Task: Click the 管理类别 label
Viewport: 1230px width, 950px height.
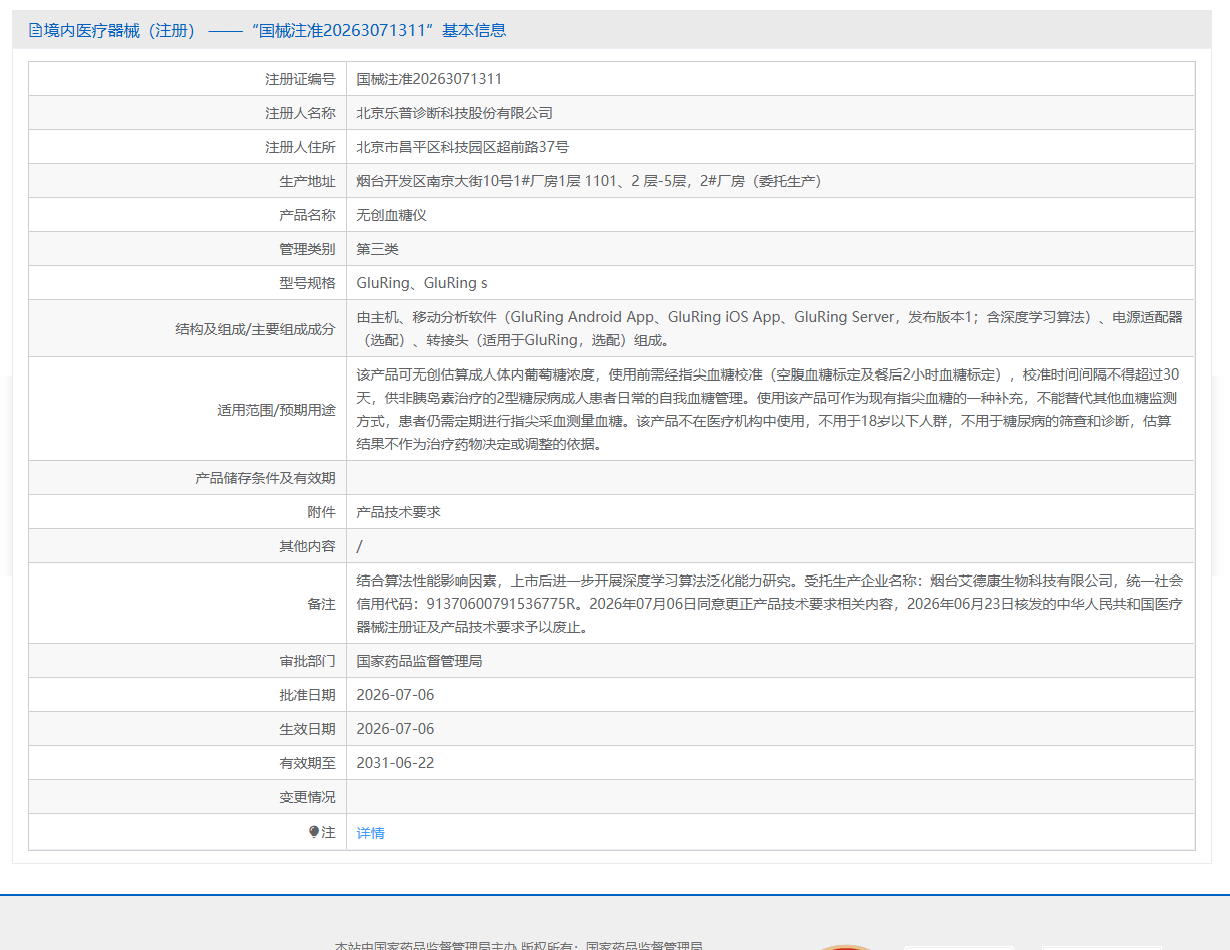Action: point(307,249)
